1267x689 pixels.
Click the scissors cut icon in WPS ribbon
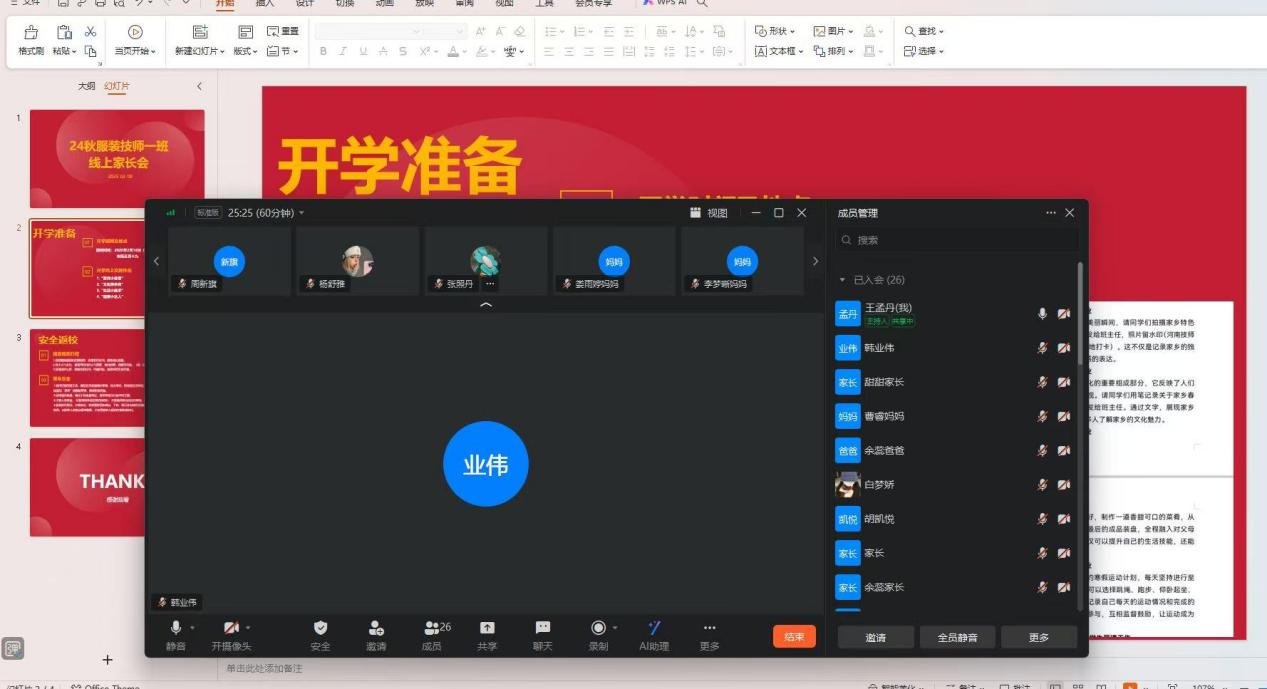[x=91, y=32]
